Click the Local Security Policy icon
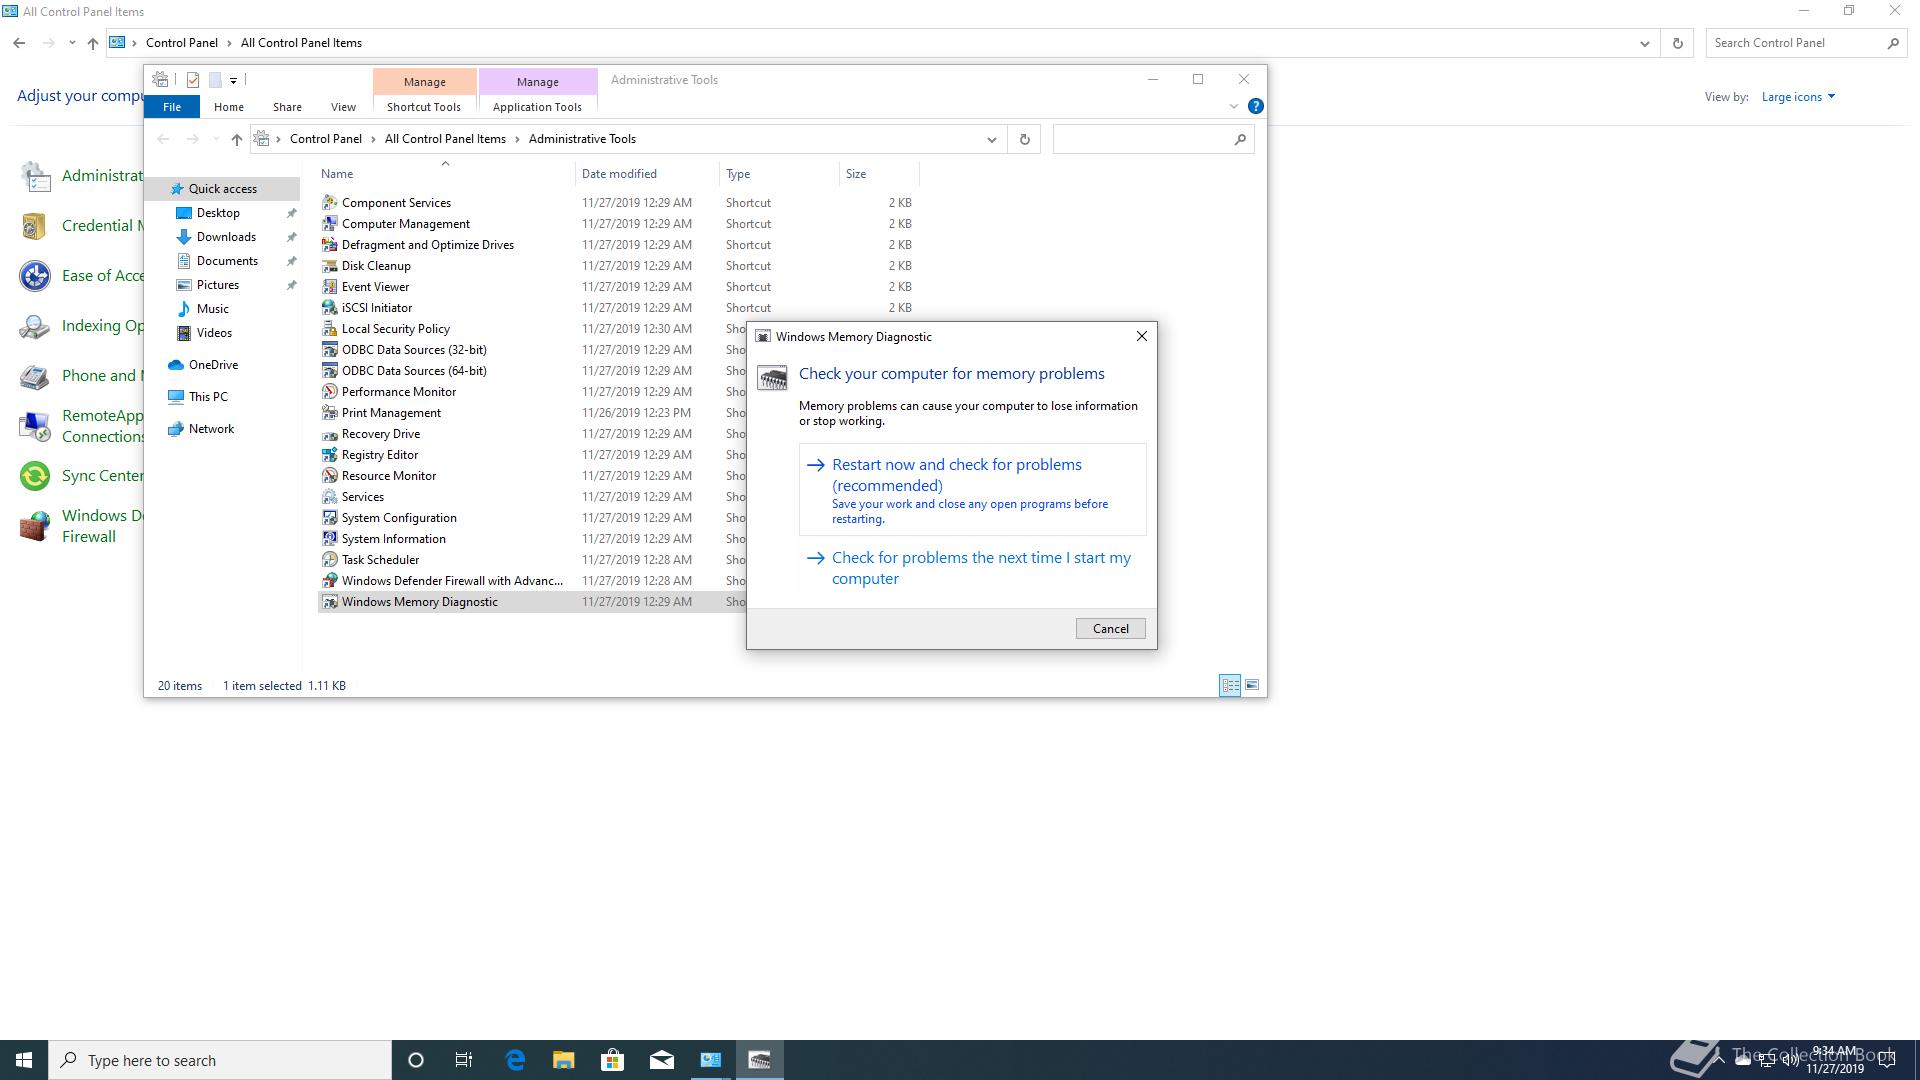 pyautogui.click(x=329, y=328)
